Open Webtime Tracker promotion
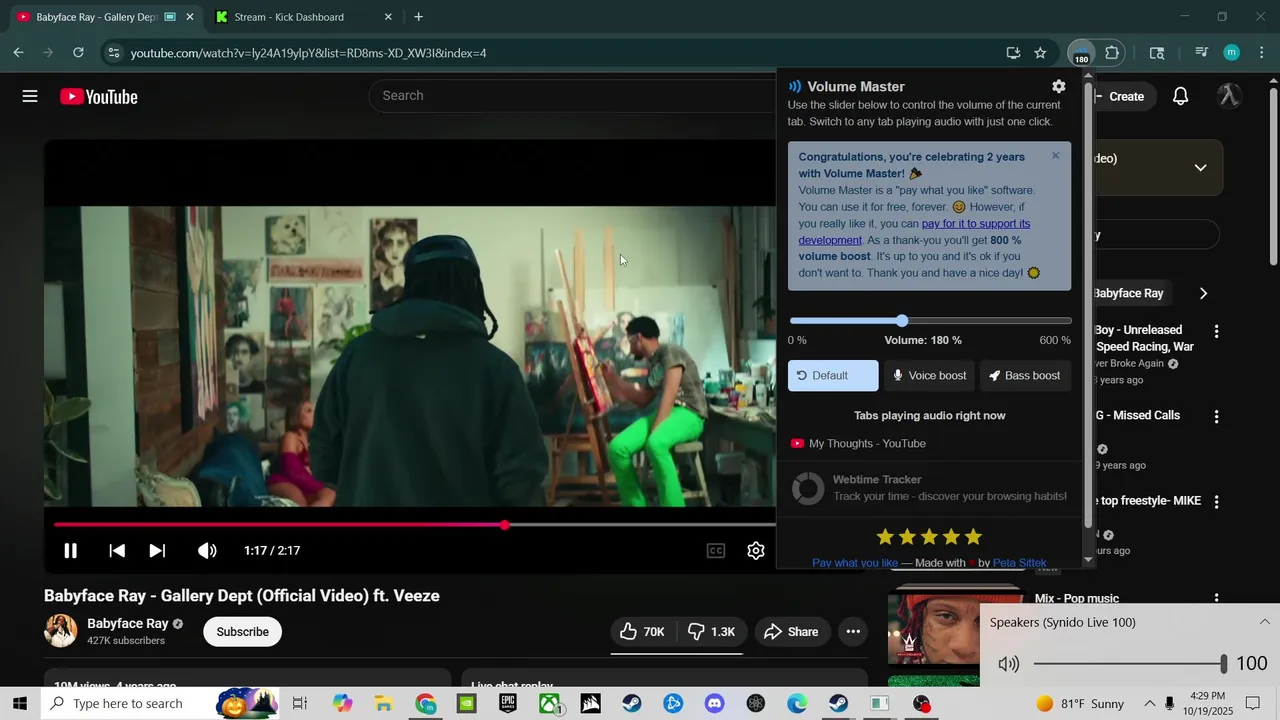 [929, 488]
